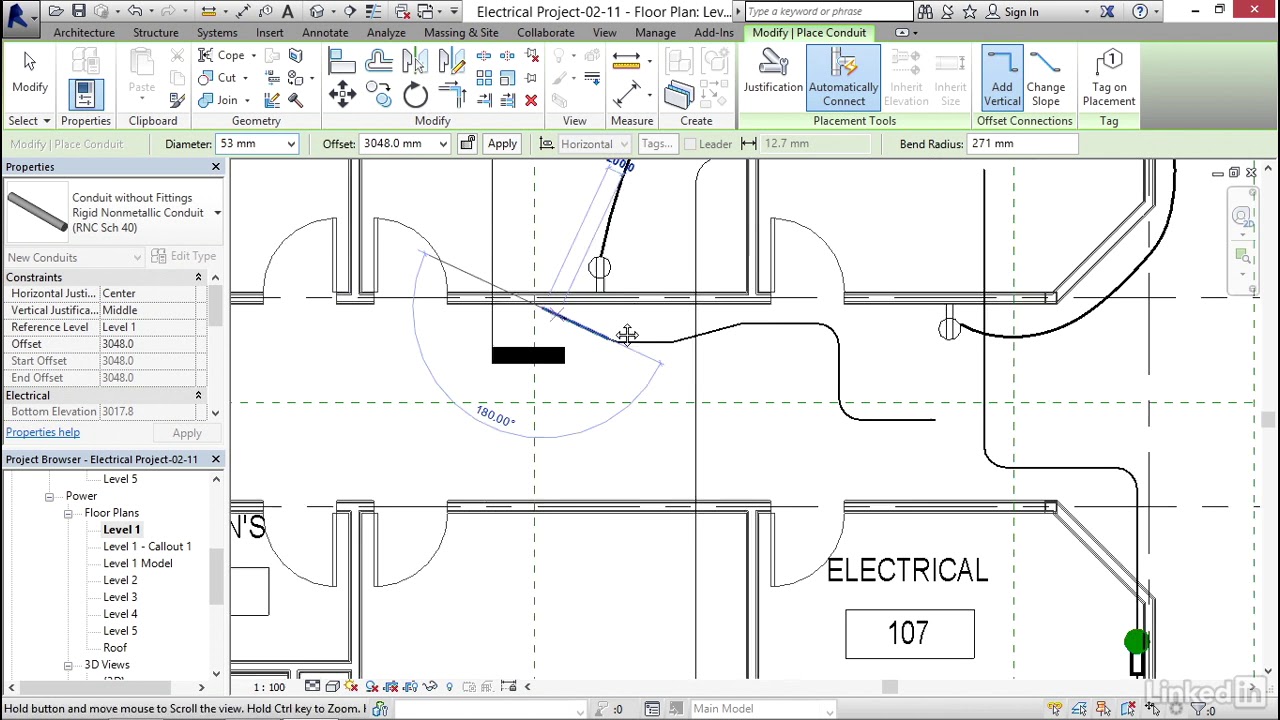Click the Offset tool icon

pyautogui.click(x=379, y=62)
